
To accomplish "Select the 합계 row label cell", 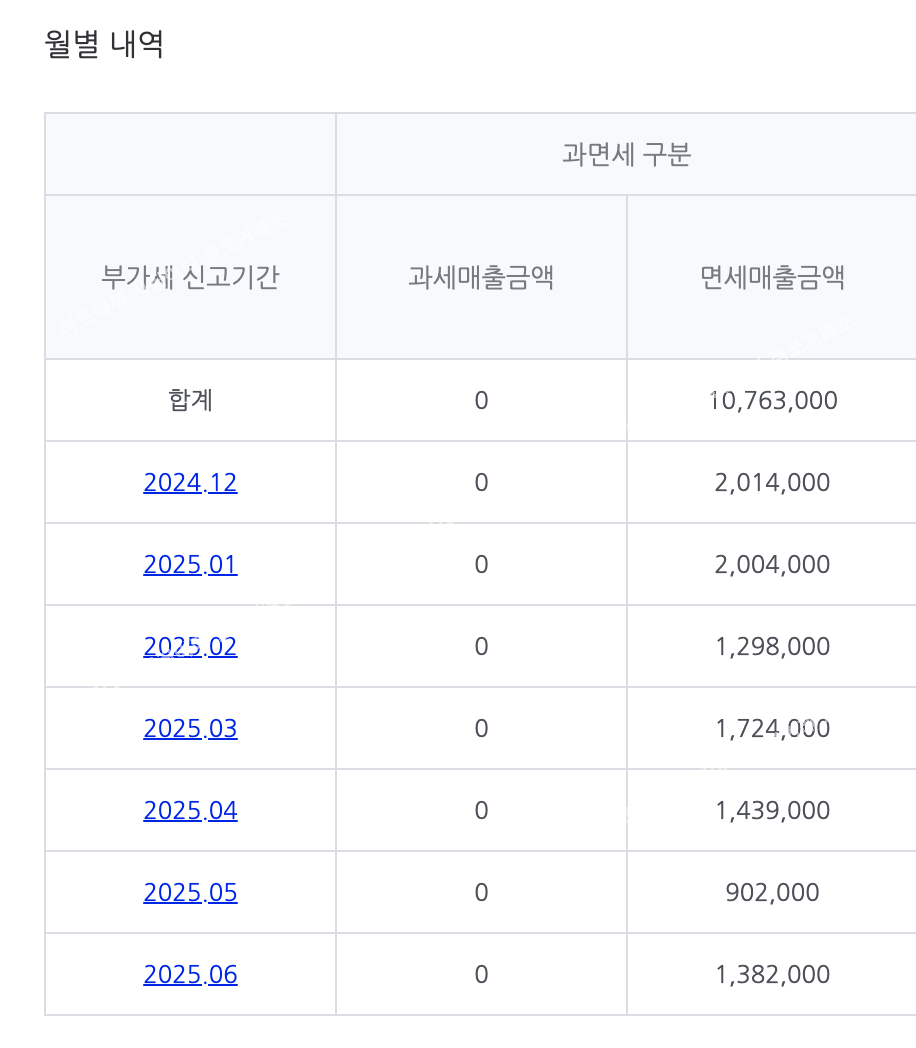I will coord(190,401).
